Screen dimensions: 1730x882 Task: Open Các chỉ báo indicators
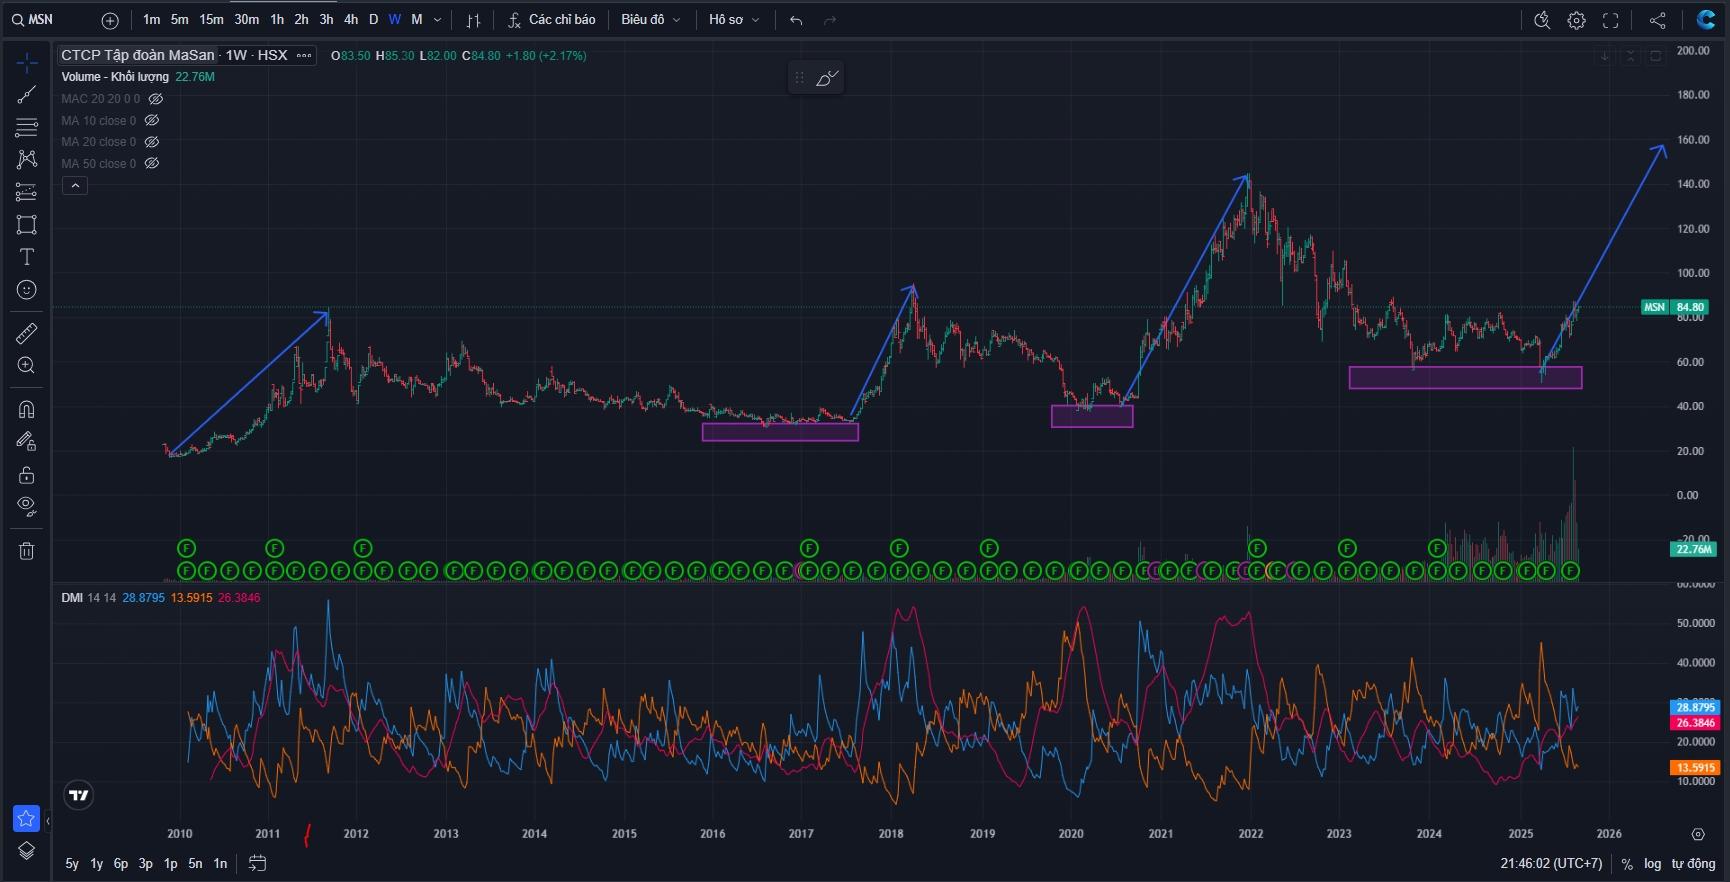[x=551, y=20]
